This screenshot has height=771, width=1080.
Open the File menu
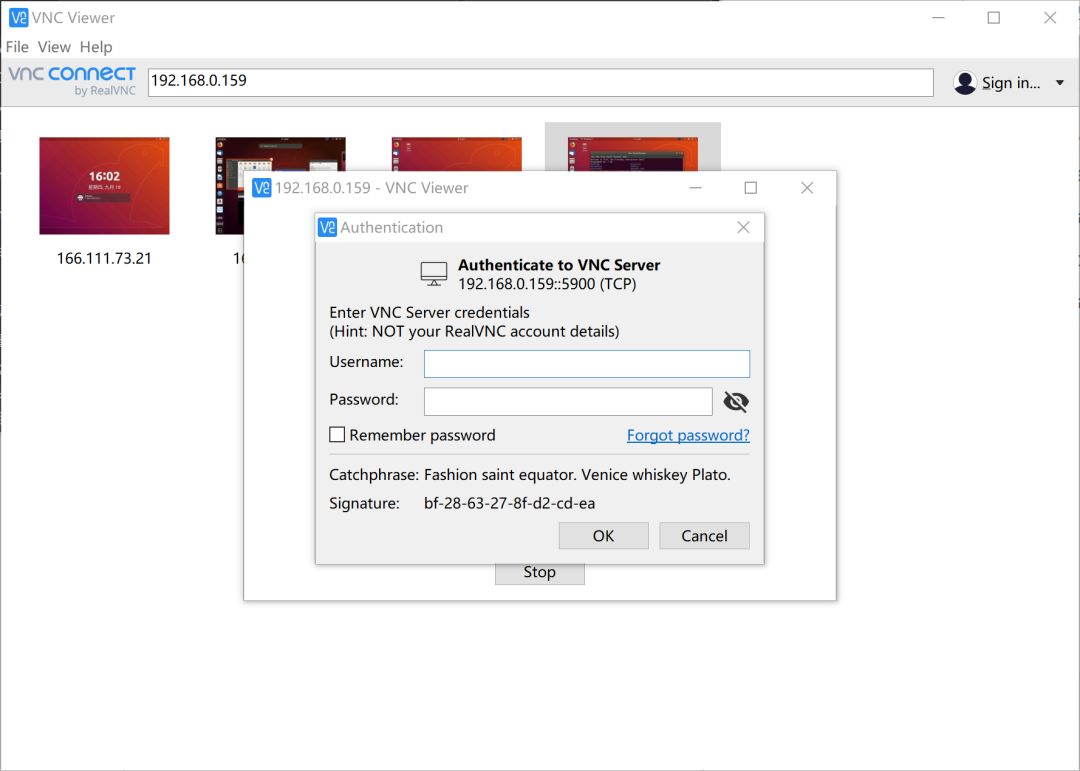click(17, 47)
